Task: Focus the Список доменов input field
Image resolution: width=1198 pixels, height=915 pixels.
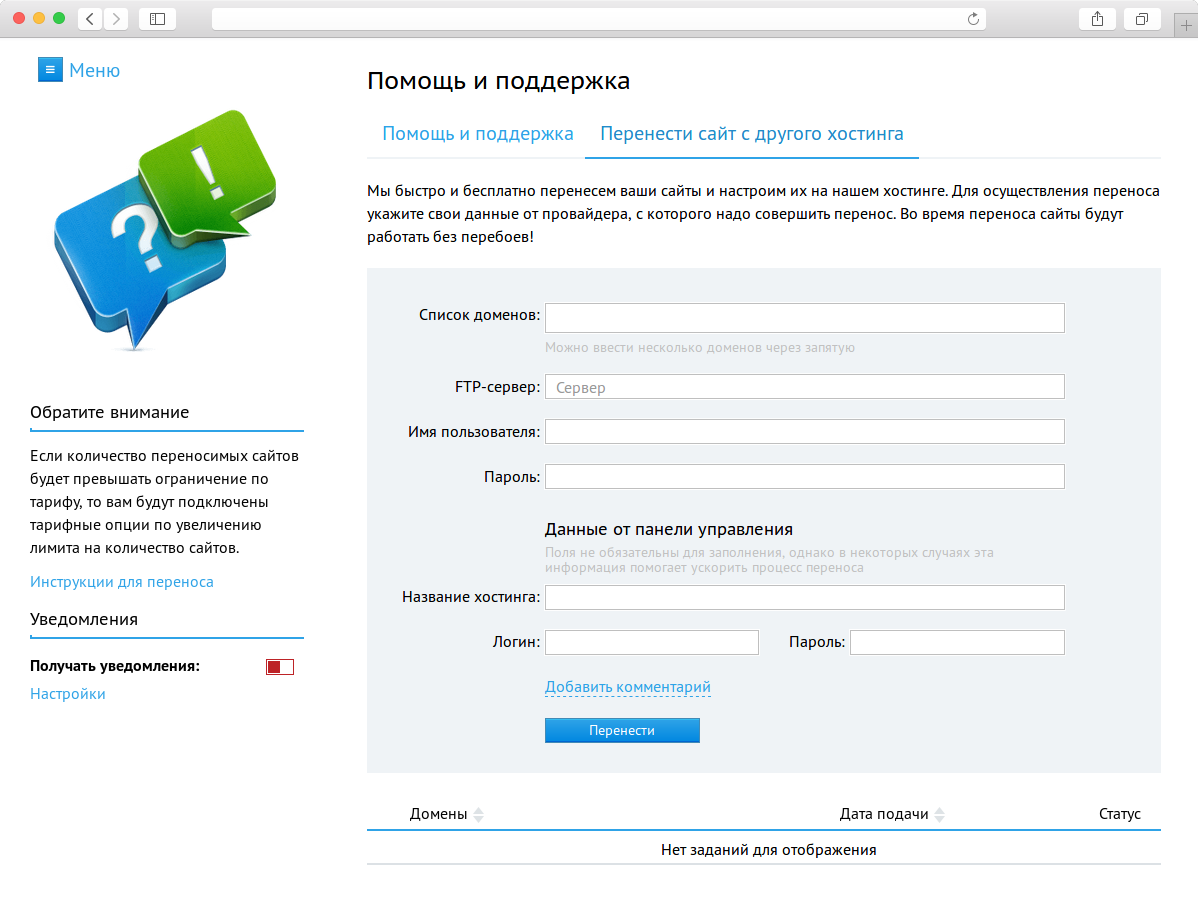Action: 805,318
